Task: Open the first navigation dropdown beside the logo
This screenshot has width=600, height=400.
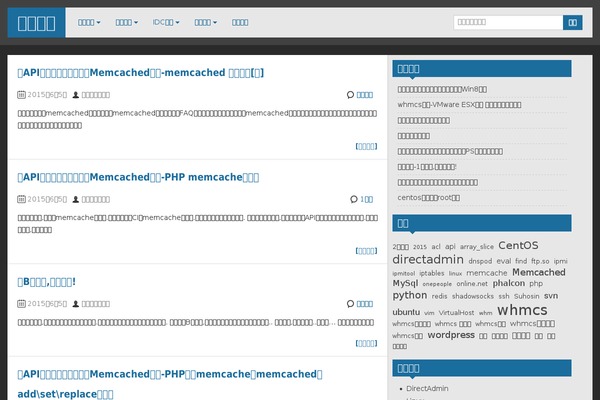Action: [x=89, y=22]
